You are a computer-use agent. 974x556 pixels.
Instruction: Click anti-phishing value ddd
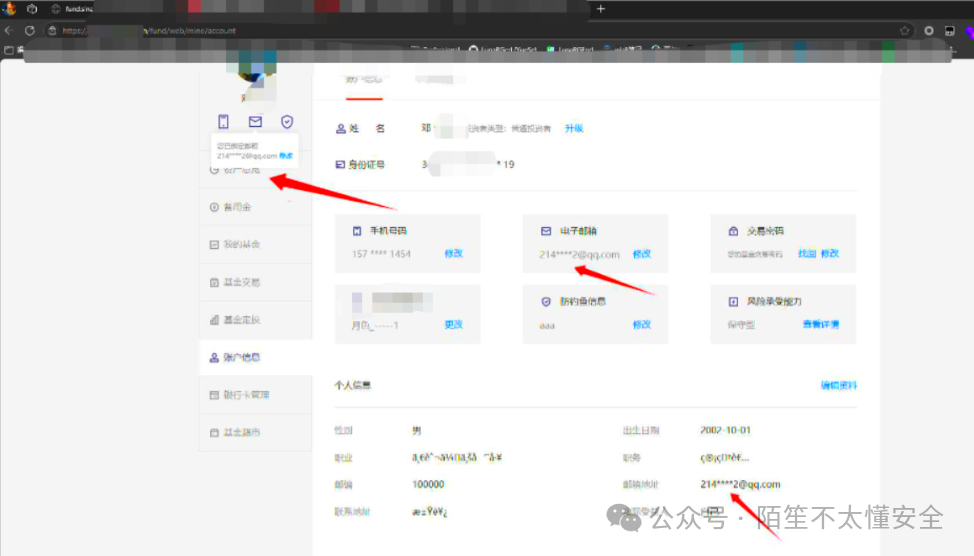click(547, 326)
